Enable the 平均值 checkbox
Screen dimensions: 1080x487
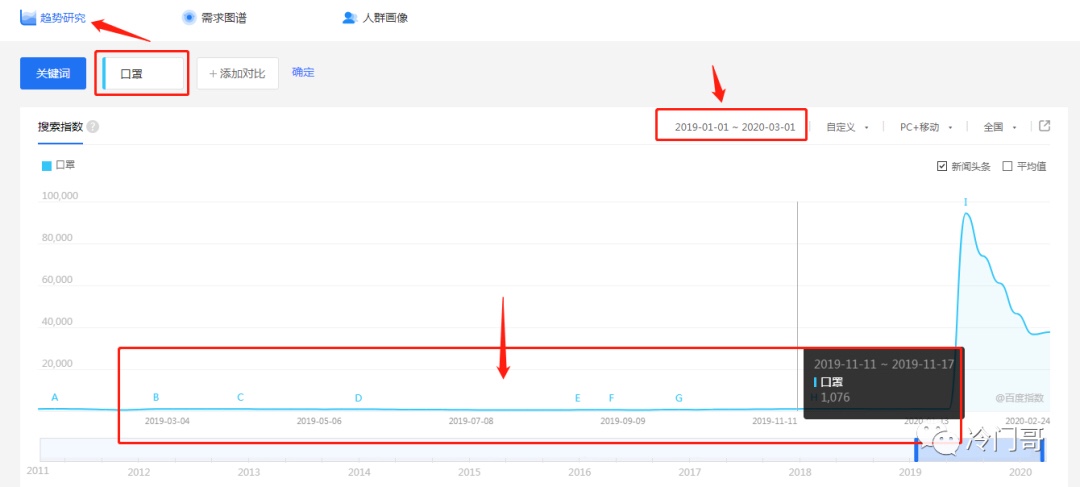[1007, 166]
